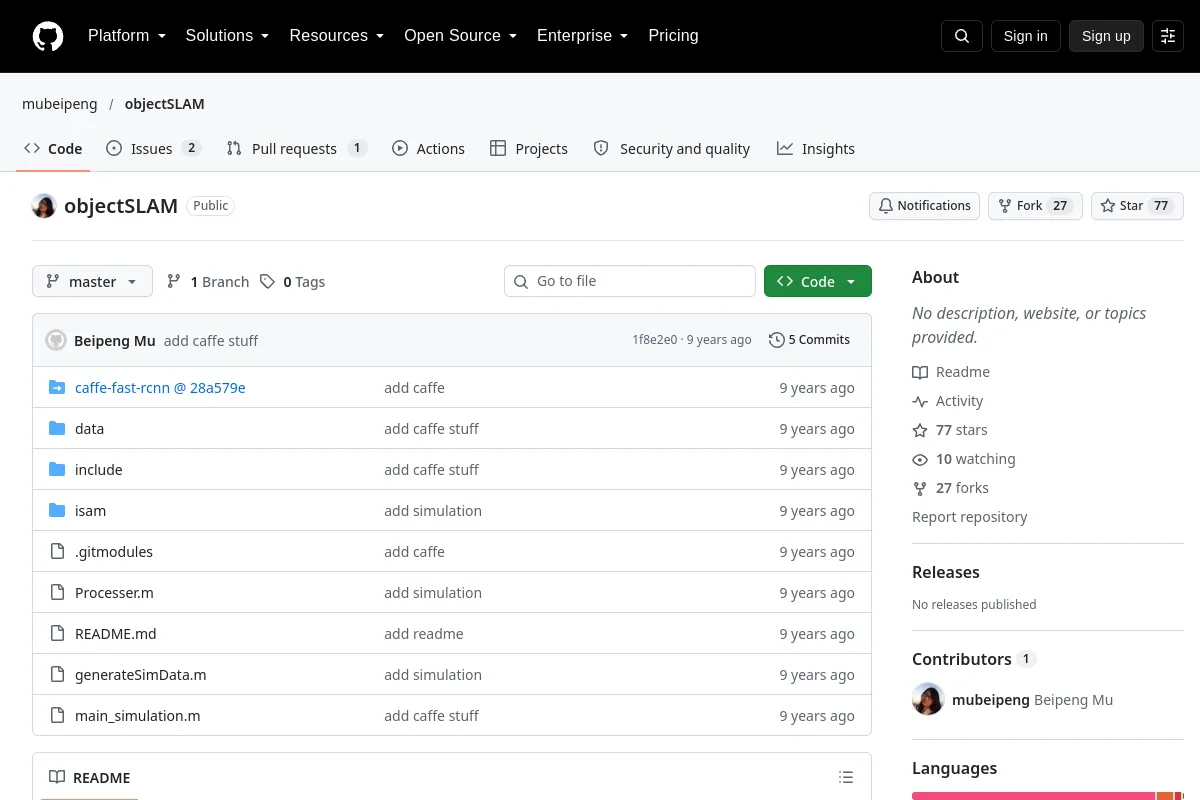Image resolution: width=1200 pixels, height=800 pixels.
Task: Click the generateSimData.m file icon
Action: click(57, 675)
